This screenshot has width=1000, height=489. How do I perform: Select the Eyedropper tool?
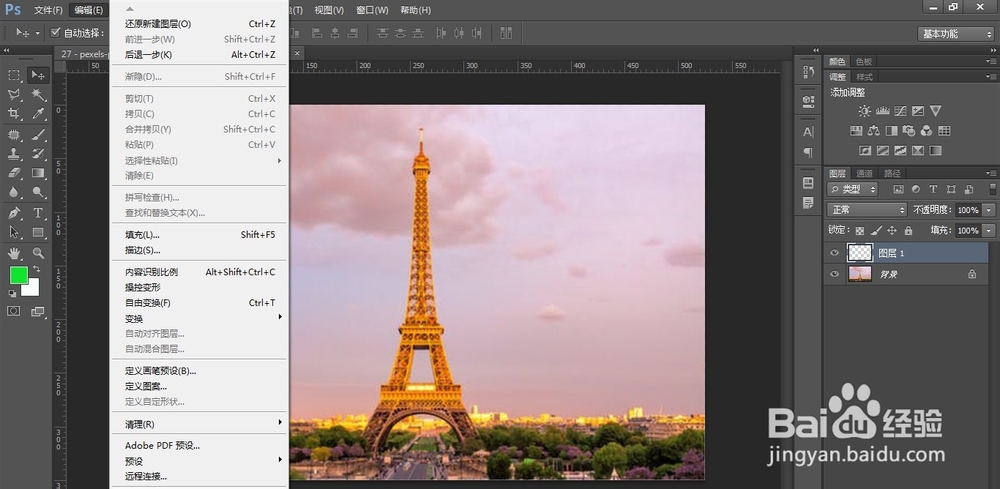point(38,113)
